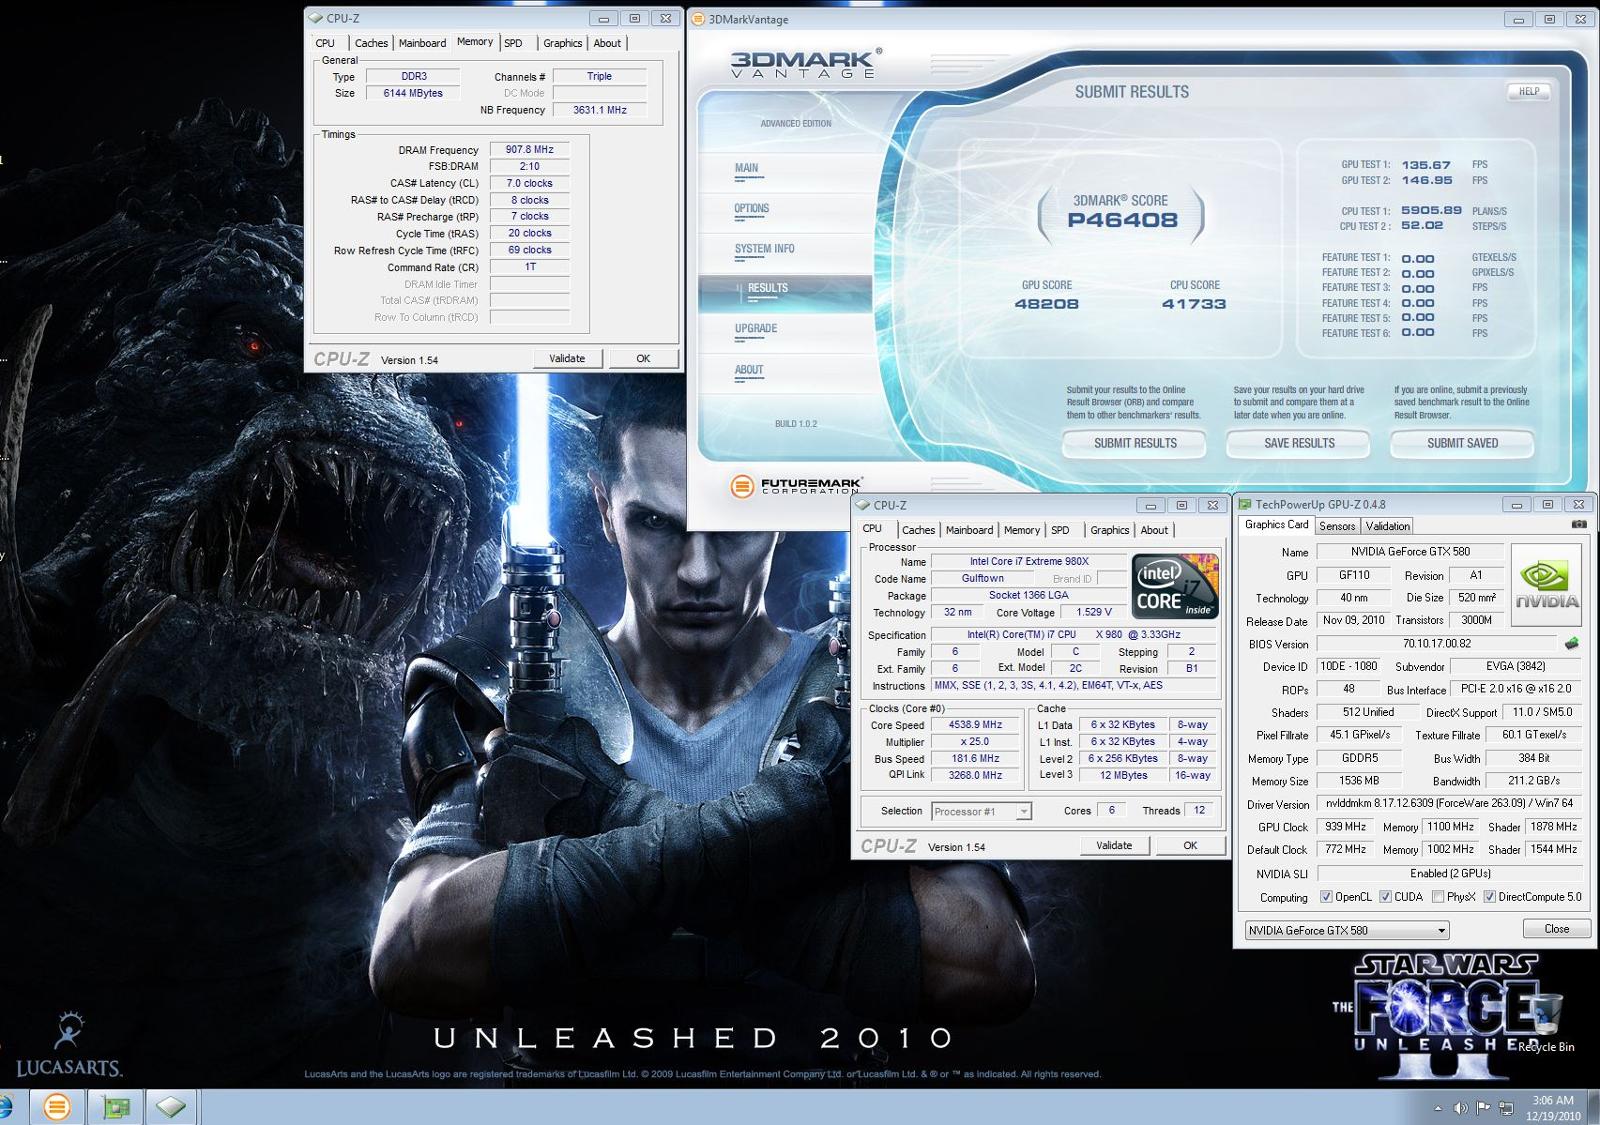Click the NB Frequency value 3631.1 MHz
Image resolution: width=1600 pixels, height=1125 pixels.
pos(600,110)
